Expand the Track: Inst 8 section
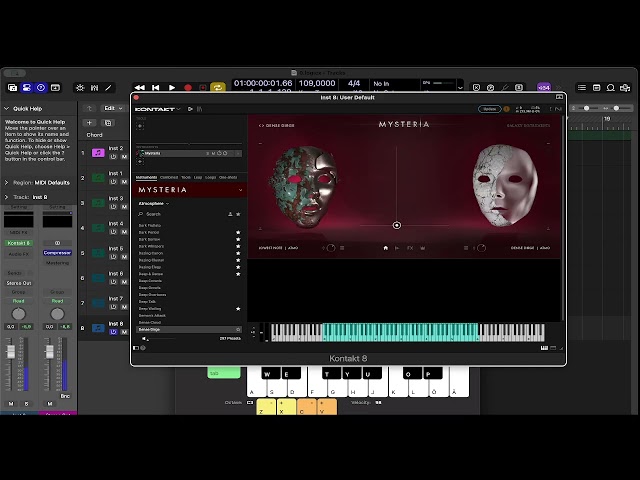The height and width of the screenshot is (480, 640). tap(7, 197)
